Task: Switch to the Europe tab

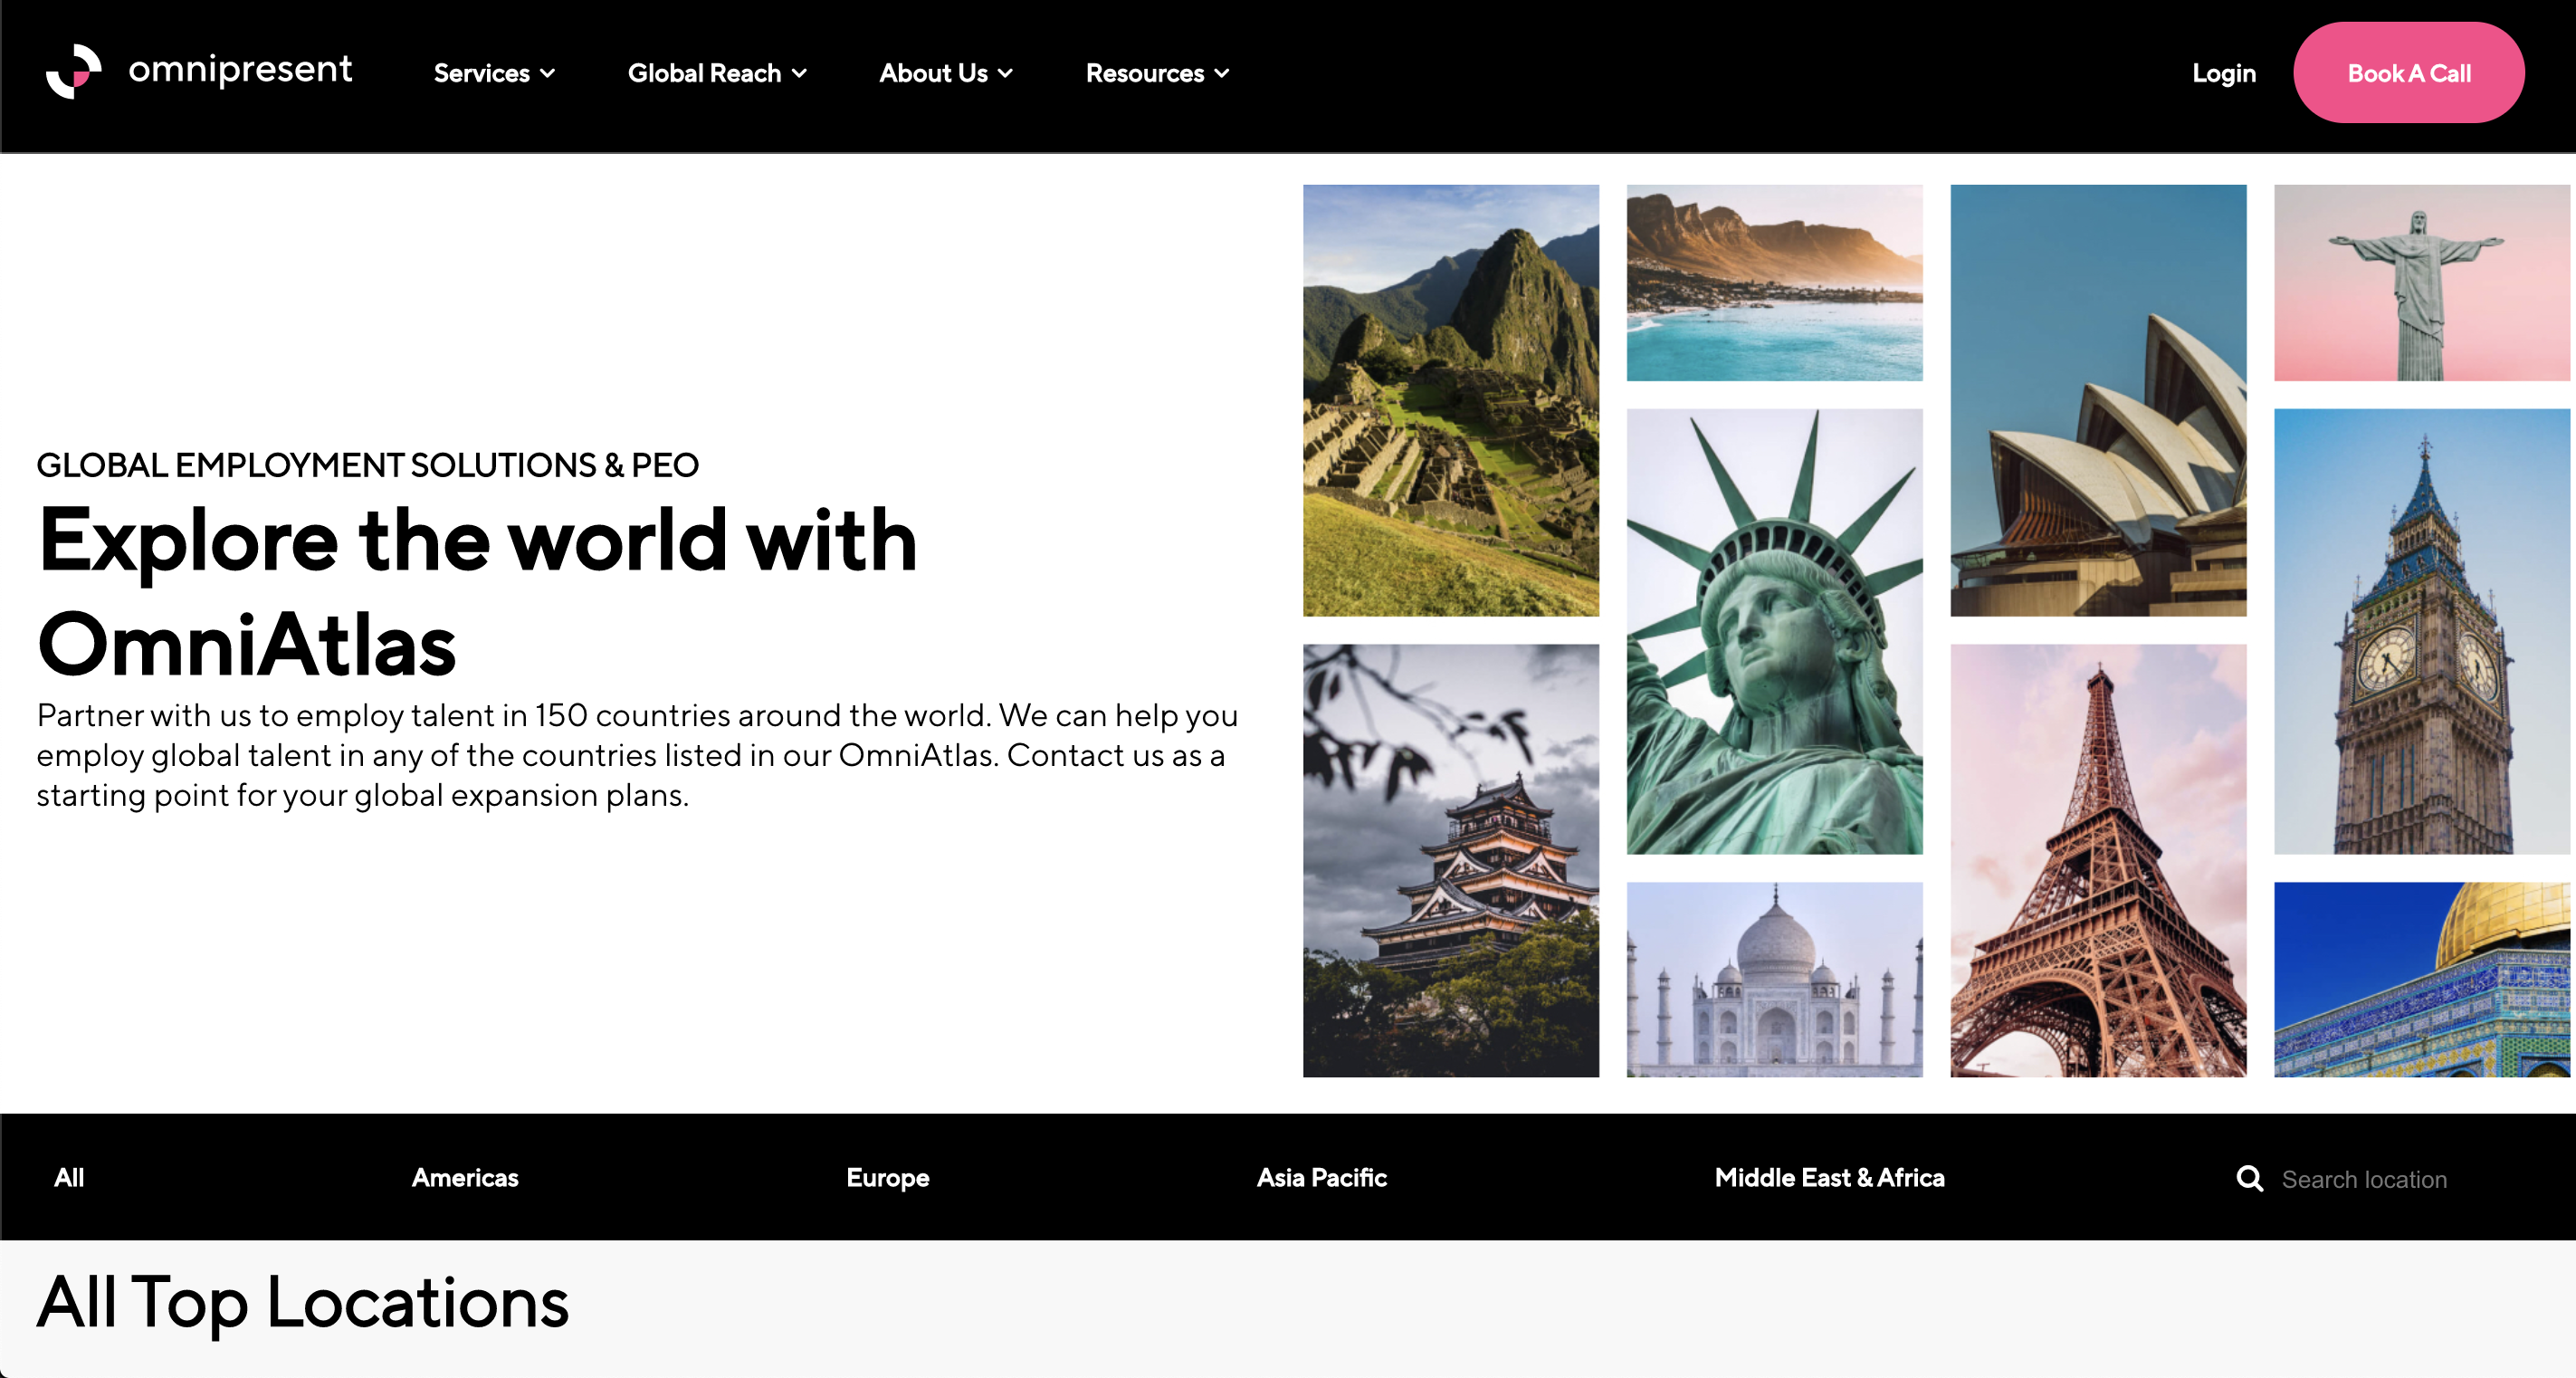Action: click(x=888, y=1178)
